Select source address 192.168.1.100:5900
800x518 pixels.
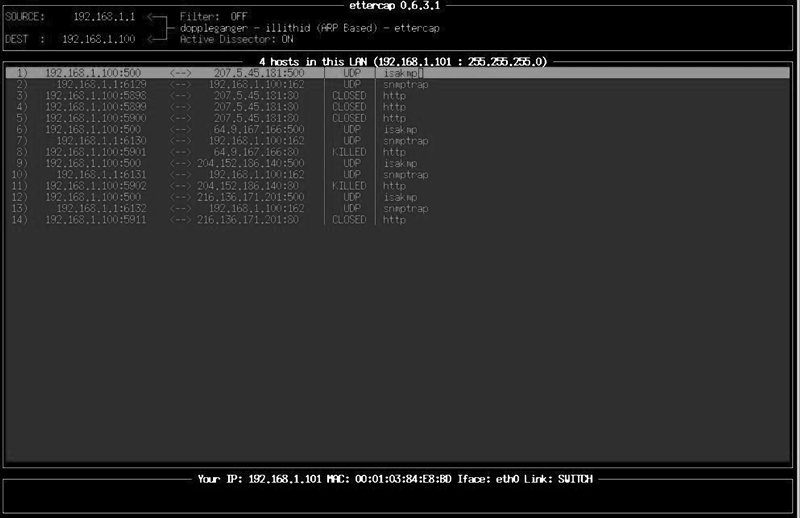click(x=96, y=118)
